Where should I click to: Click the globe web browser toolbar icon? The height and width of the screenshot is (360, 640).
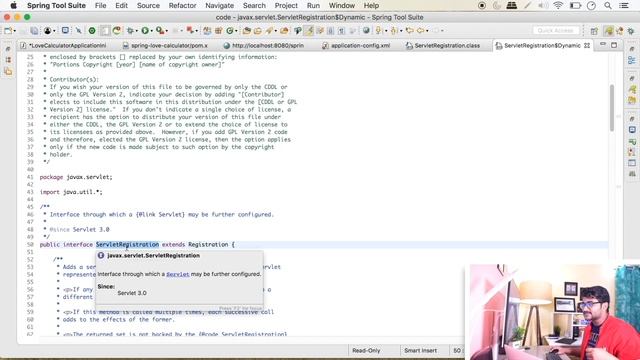(x=366, y=31)
